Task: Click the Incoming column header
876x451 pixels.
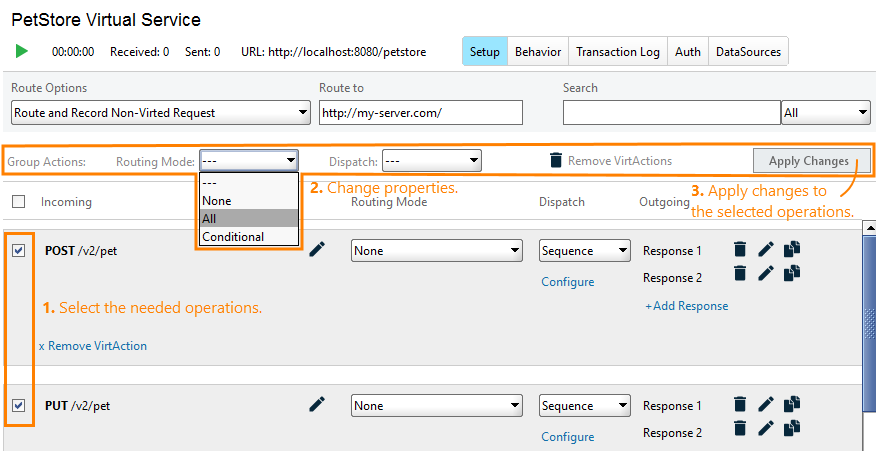Action: click(x=66, y=202)
